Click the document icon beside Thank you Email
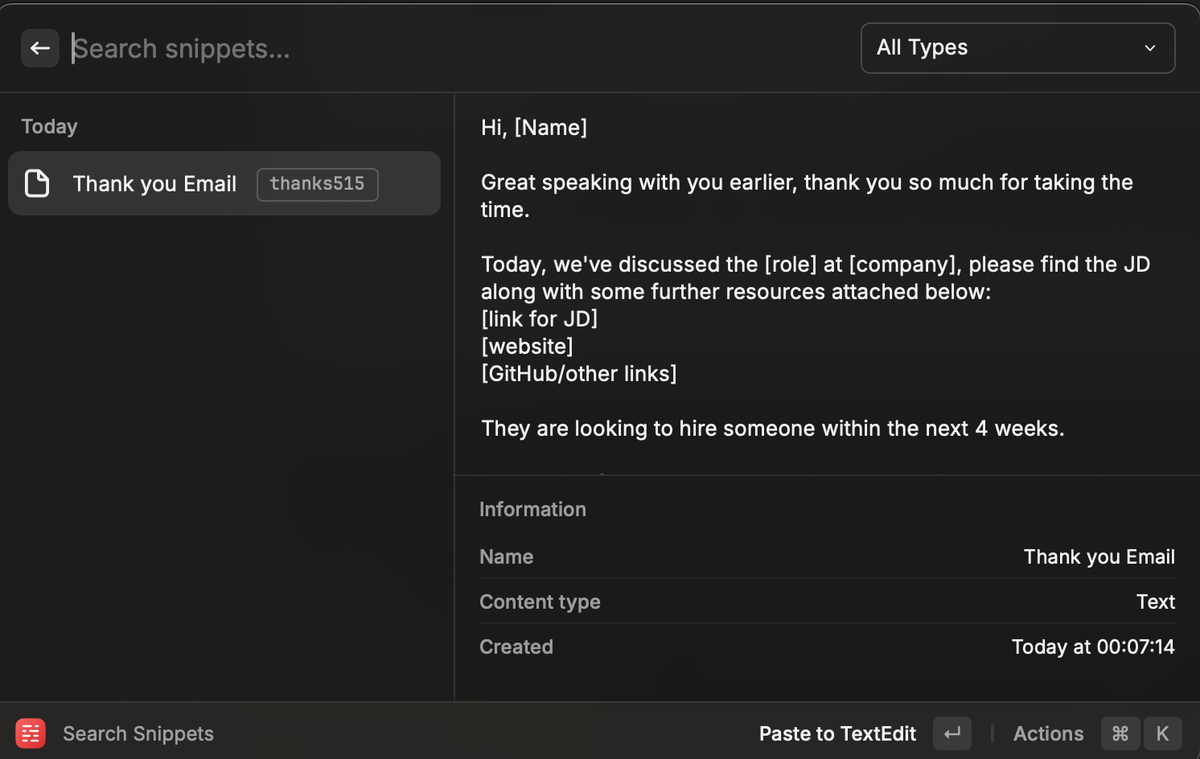1200x759 pixels. (37, 184)
